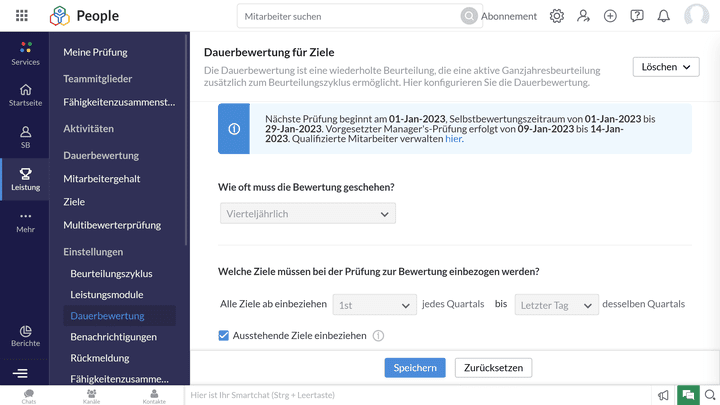The width and height of the screenshot is (720, 405).
Task: Open Kontakte in bottom bar
Action: coord(154,396)
